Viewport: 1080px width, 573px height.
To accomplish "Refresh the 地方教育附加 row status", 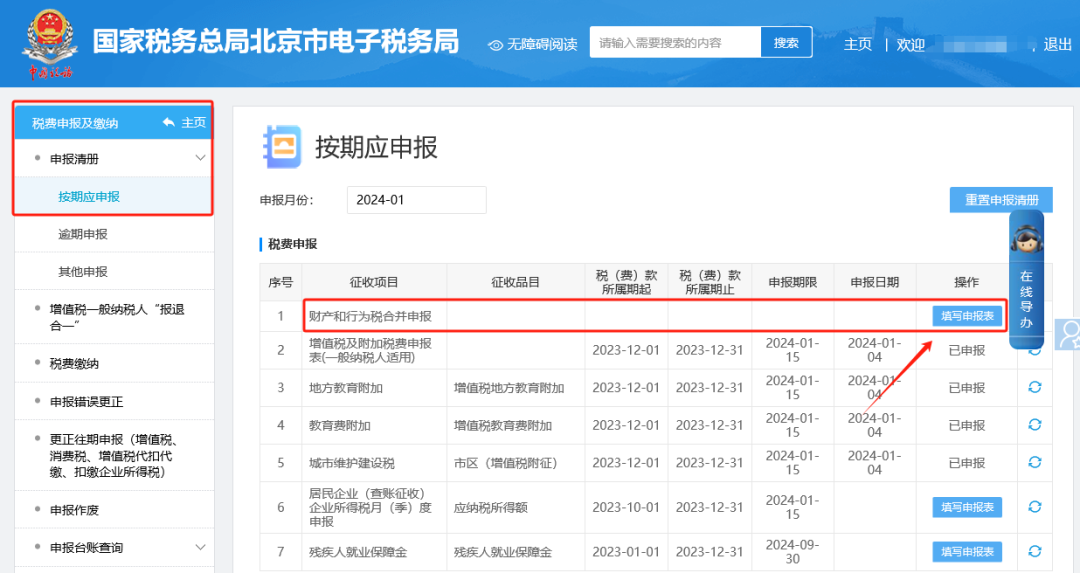I will coord(1035,388).
